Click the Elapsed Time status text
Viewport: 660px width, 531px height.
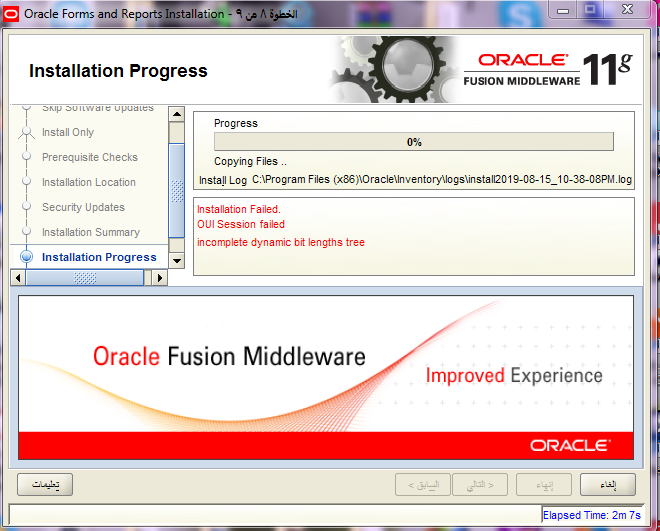pyautogui.click(x=591, y=515)
